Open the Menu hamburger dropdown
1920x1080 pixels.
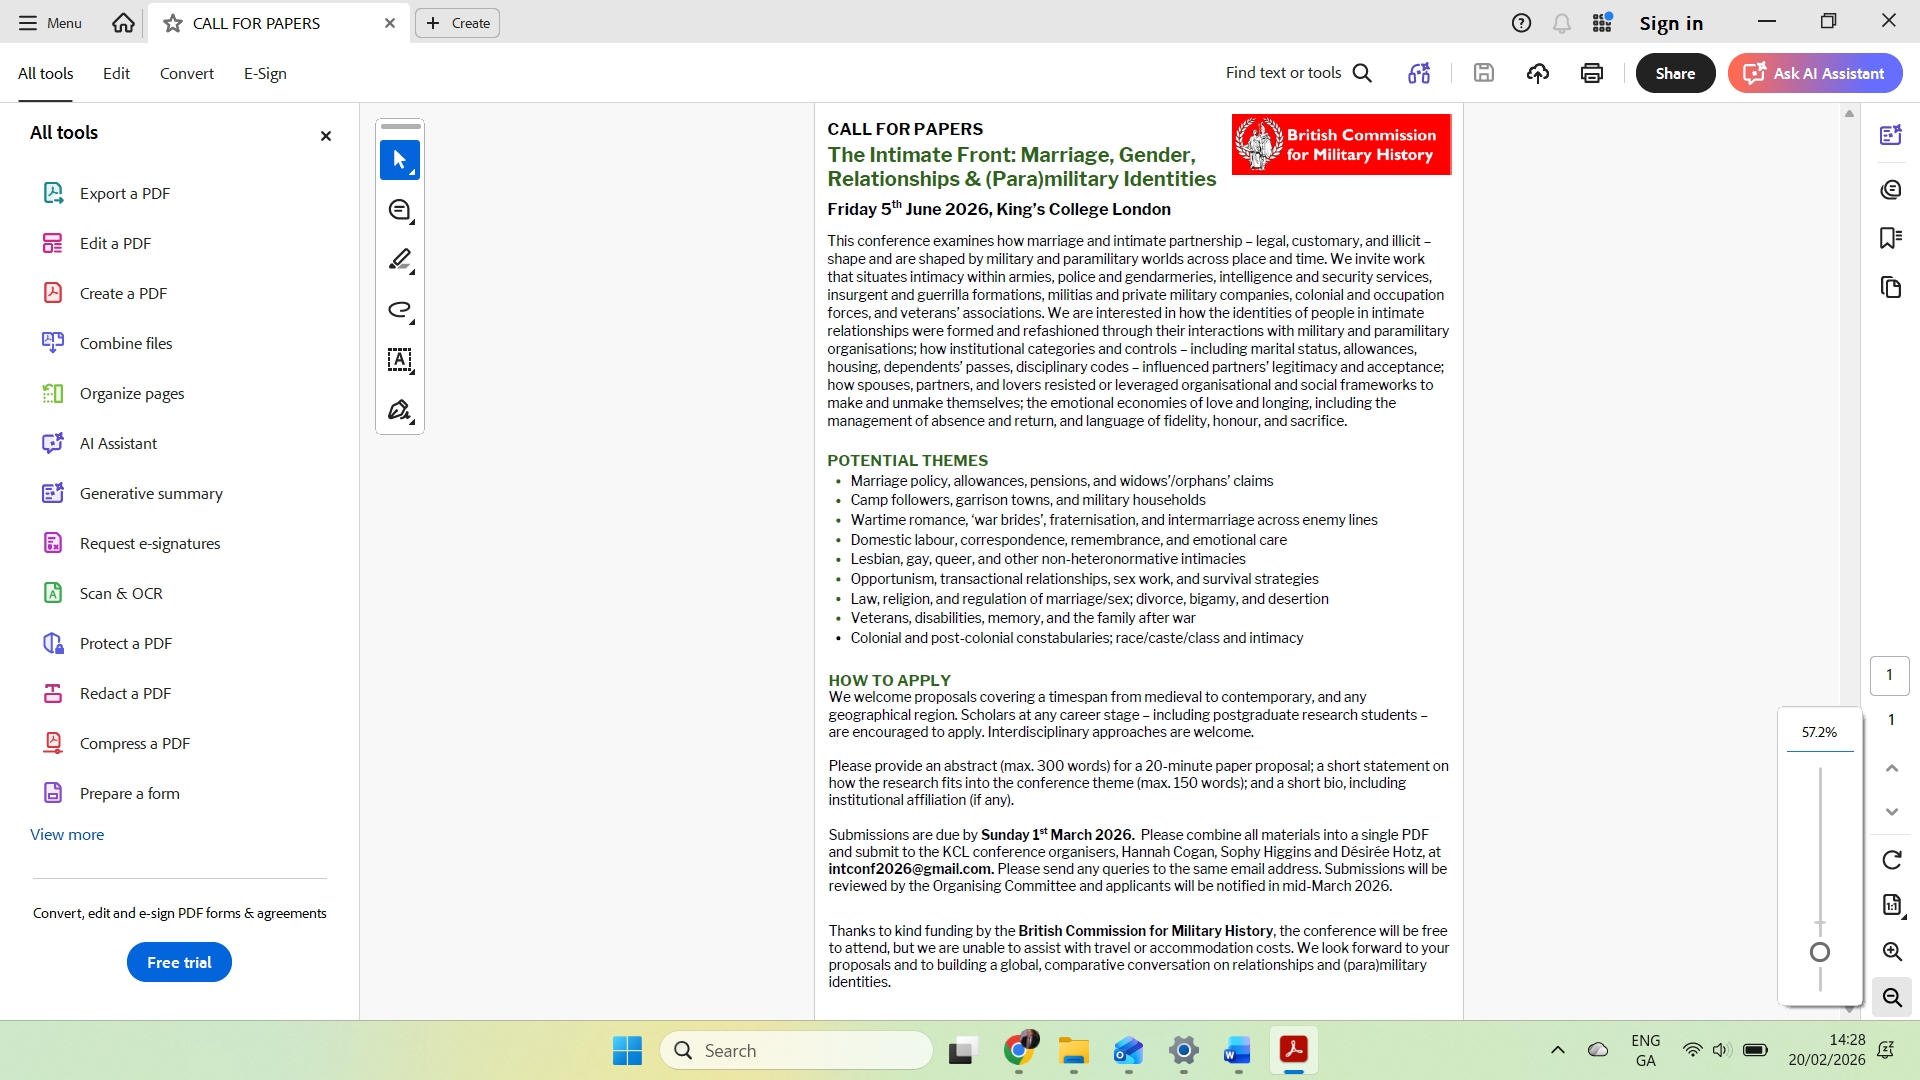[50, 23]
